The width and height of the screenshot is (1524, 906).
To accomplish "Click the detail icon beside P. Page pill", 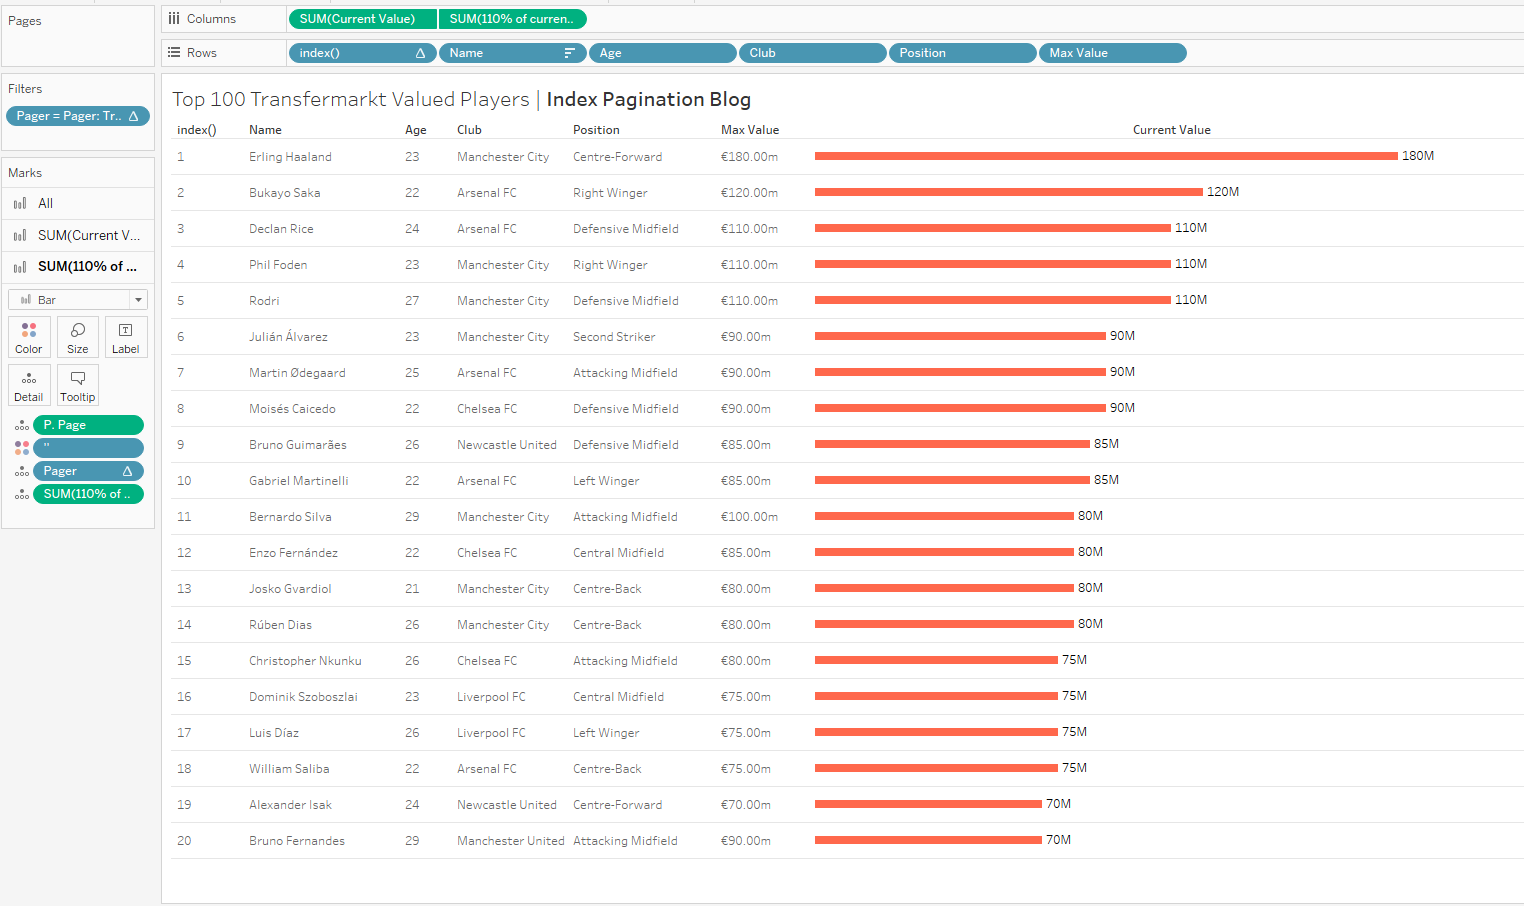I will (22, 425).
